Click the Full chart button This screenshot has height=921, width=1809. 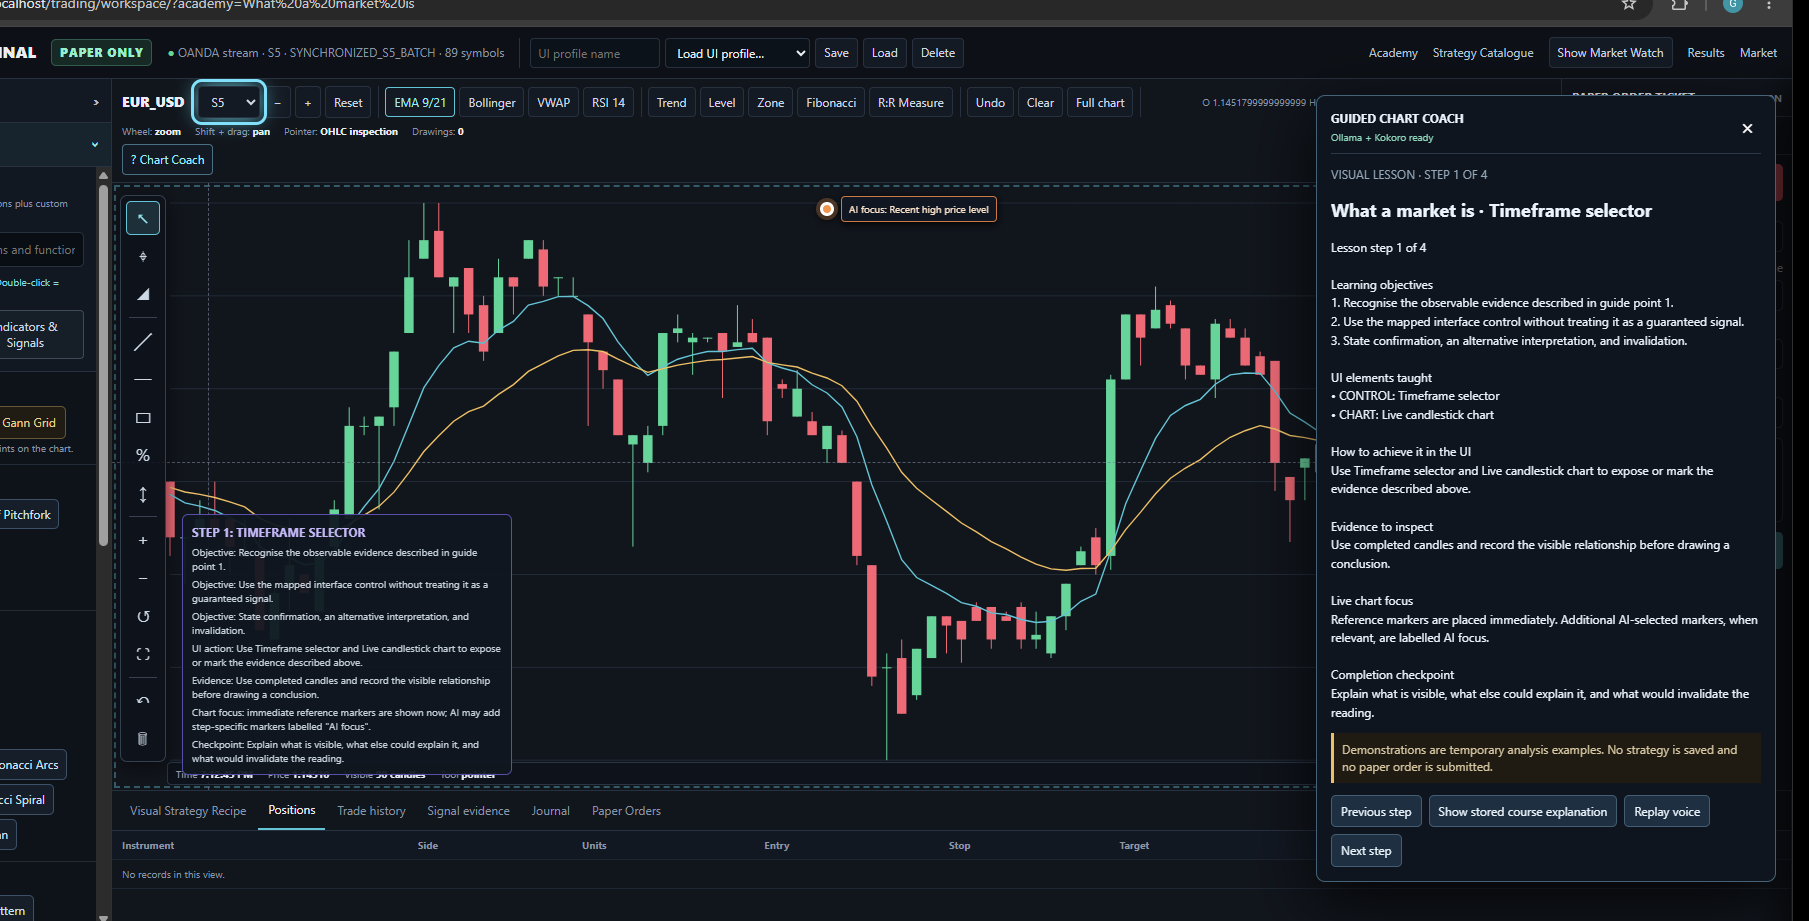coord(1100,103)
